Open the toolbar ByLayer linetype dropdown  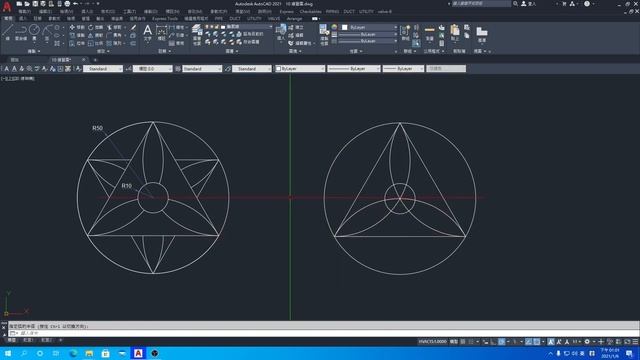click(354, 69)
